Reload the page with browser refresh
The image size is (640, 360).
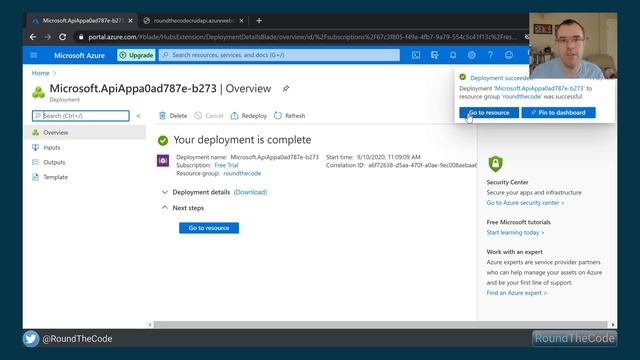click(x=62, y=37)
